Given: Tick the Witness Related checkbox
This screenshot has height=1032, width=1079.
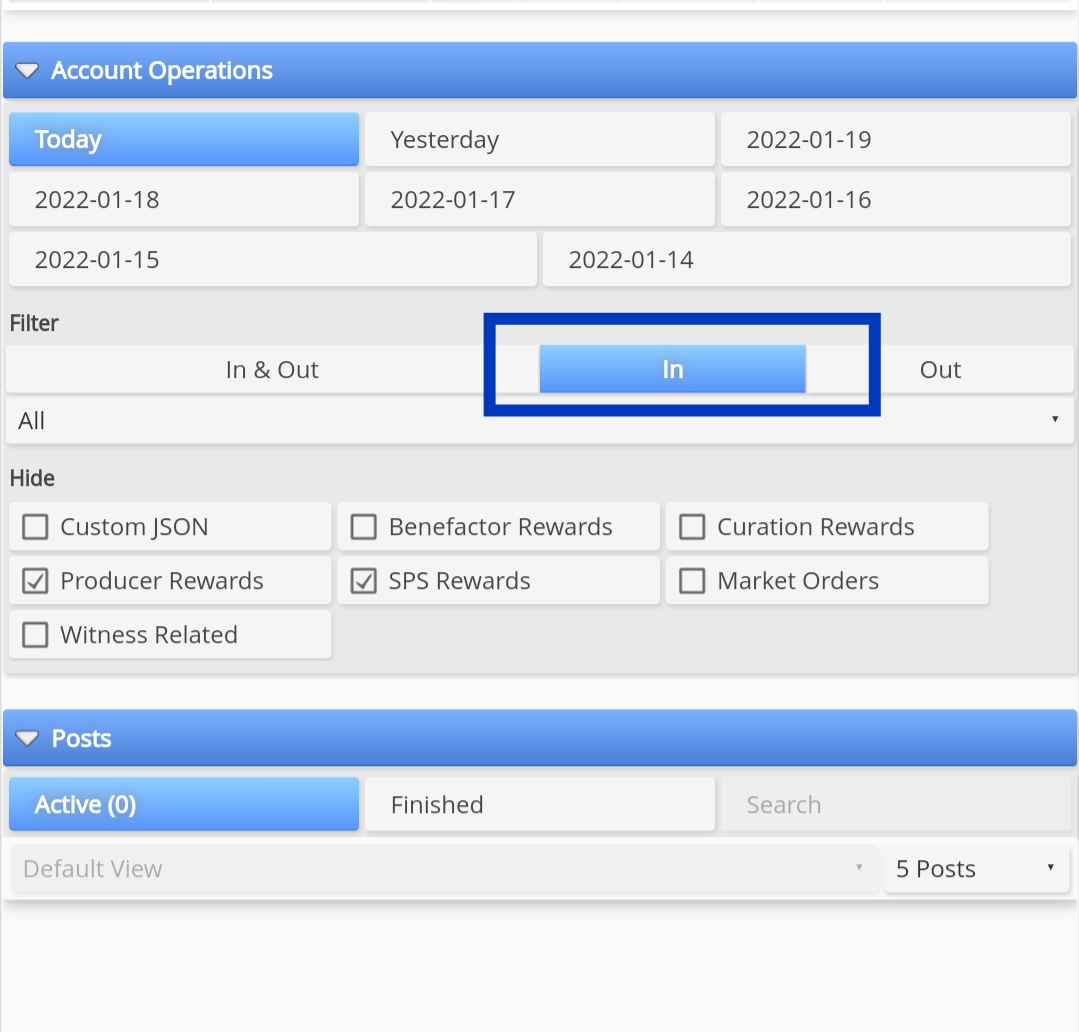Looking at the screenshot, I should 35,634.
